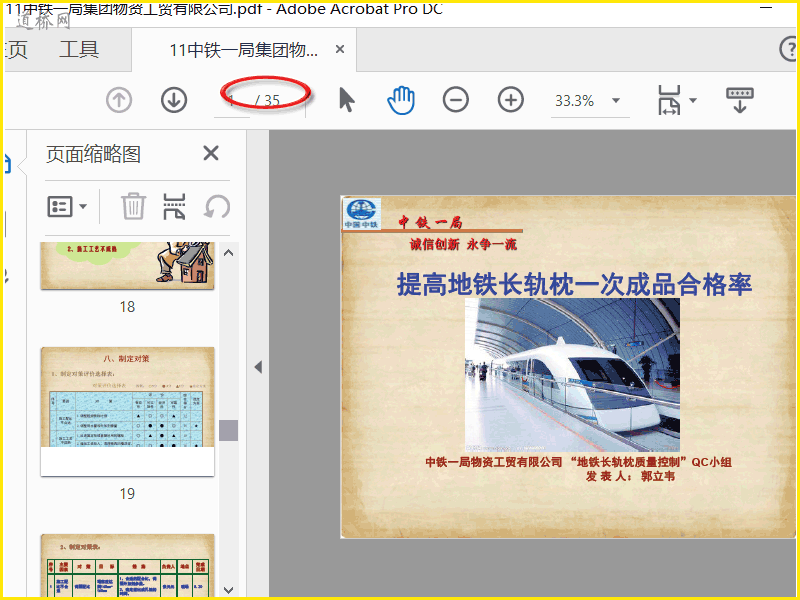Collapse the side panel with left triangle
This screenshot has width=800, height=600.
click(x=258, y=367)
